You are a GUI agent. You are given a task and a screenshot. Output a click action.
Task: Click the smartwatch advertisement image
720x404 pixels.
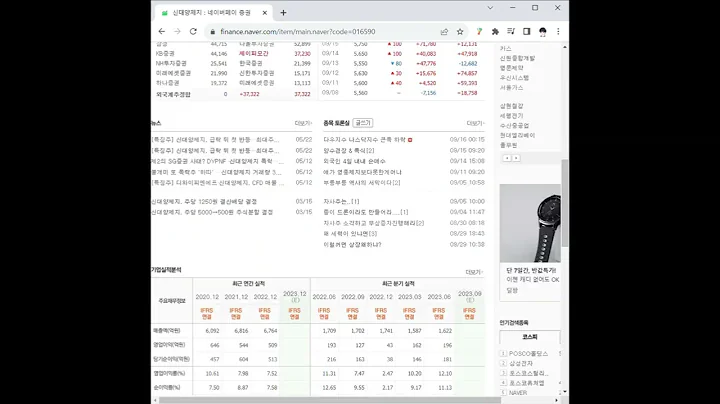(x=530, y=223)
